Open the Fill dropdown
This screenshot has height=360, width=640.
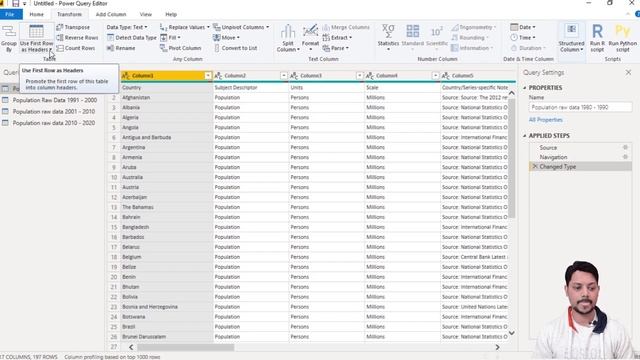point(170,38)
